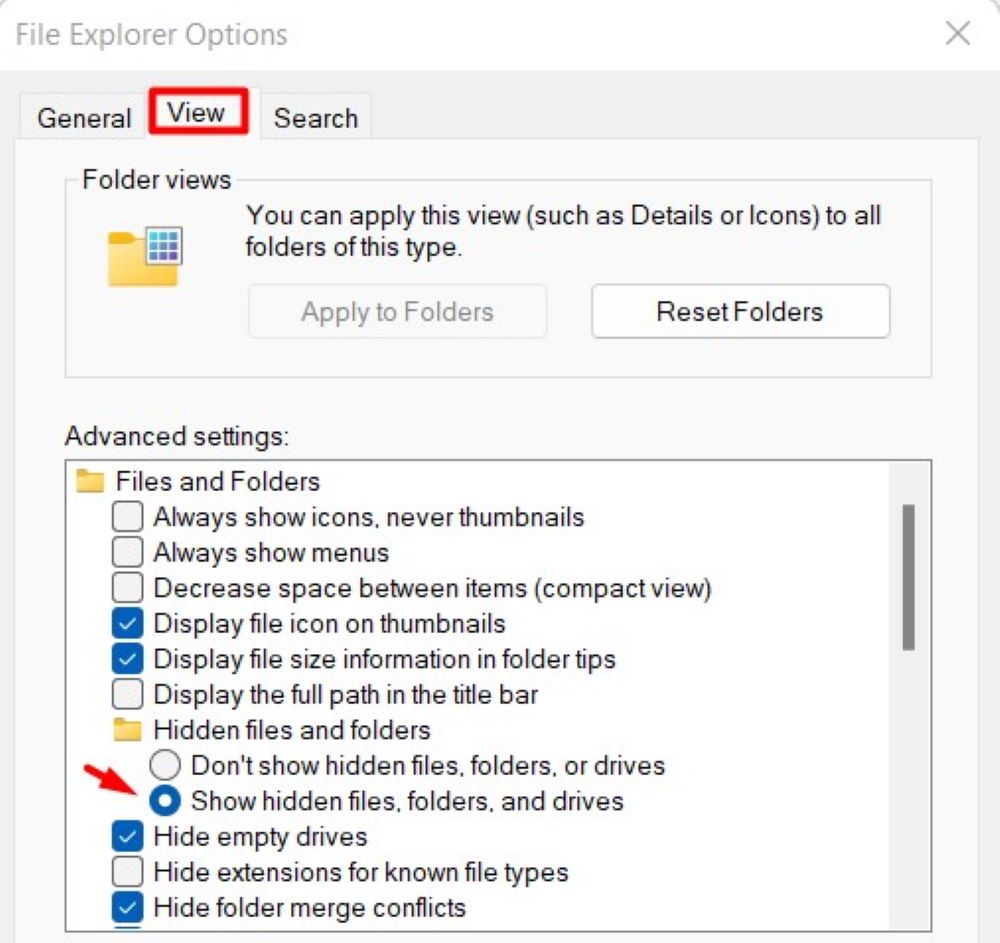1000x943 pixels.
Task: Enable Hide extensions for known file types
Action: tap(128, 872)
